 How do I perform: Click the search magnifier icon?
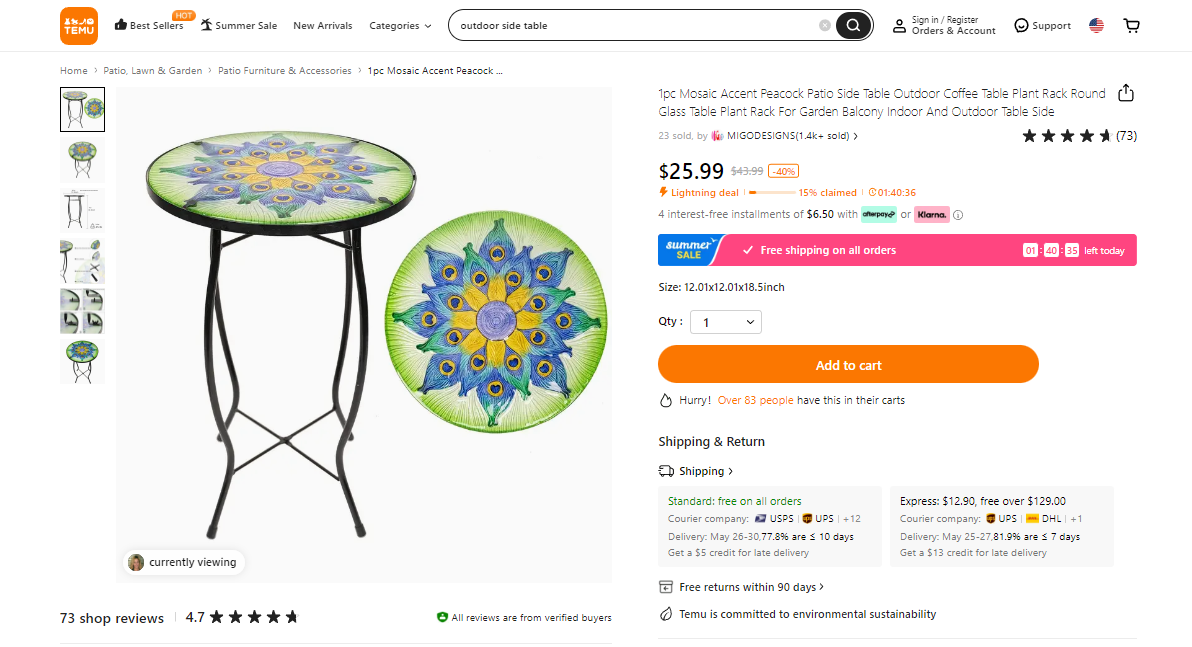pyautogui.click(x=853, y=25)
